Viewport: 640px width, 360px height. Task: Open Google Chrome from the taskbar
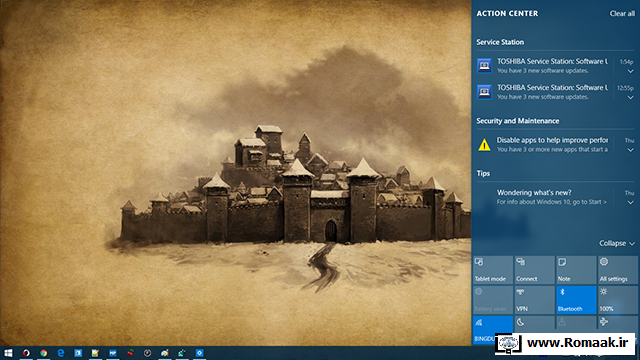[43, 353]
